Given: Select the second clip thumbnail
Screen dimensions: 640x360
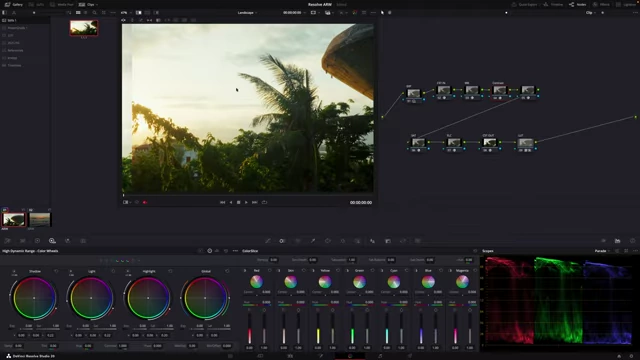Looking at the screenshot, I should [40, 220].
